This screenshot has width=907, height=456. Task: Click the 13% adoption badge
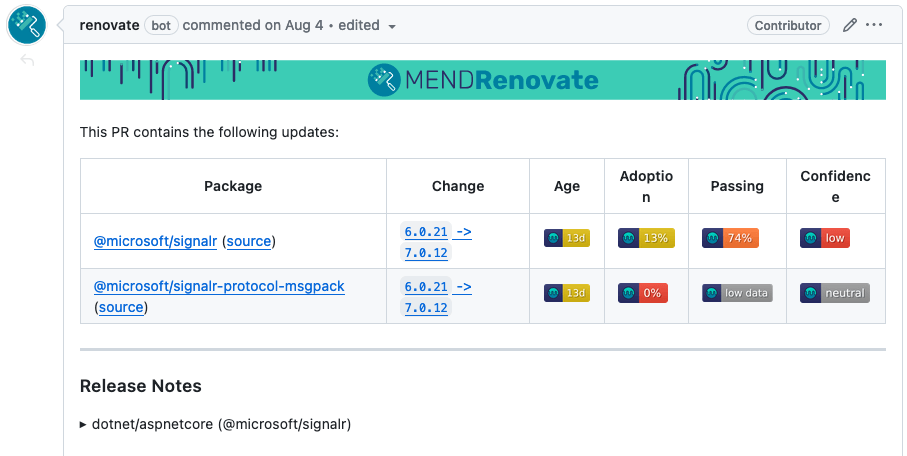646,238
